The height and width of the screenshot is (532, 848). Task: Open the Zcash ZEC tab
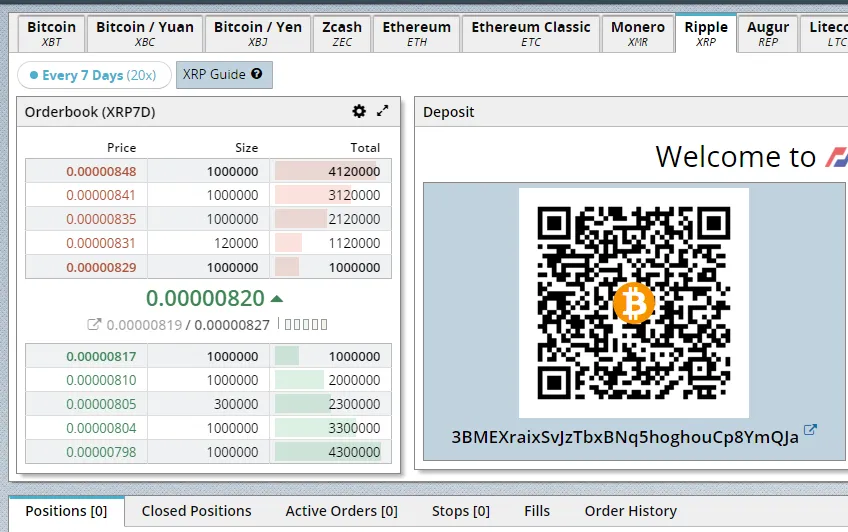[x=342, y=34]
